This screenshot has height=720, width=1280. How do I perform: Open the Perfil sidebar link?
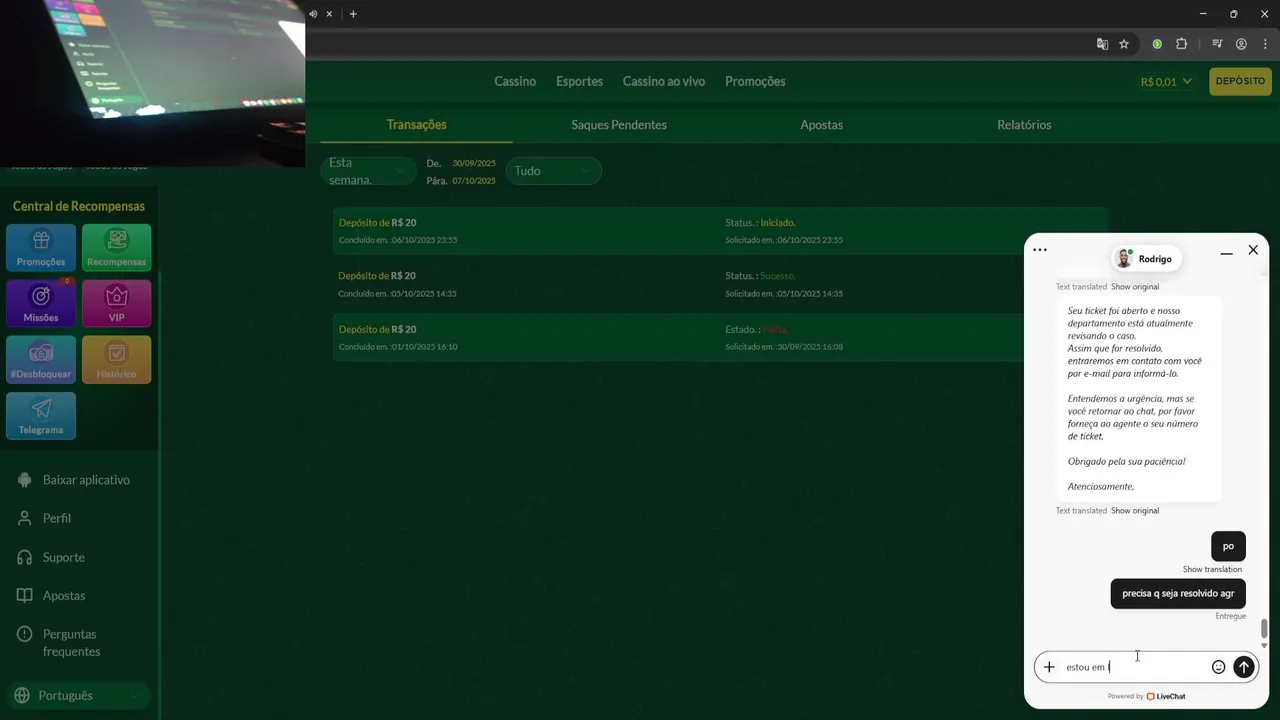[x=57, y=518]
